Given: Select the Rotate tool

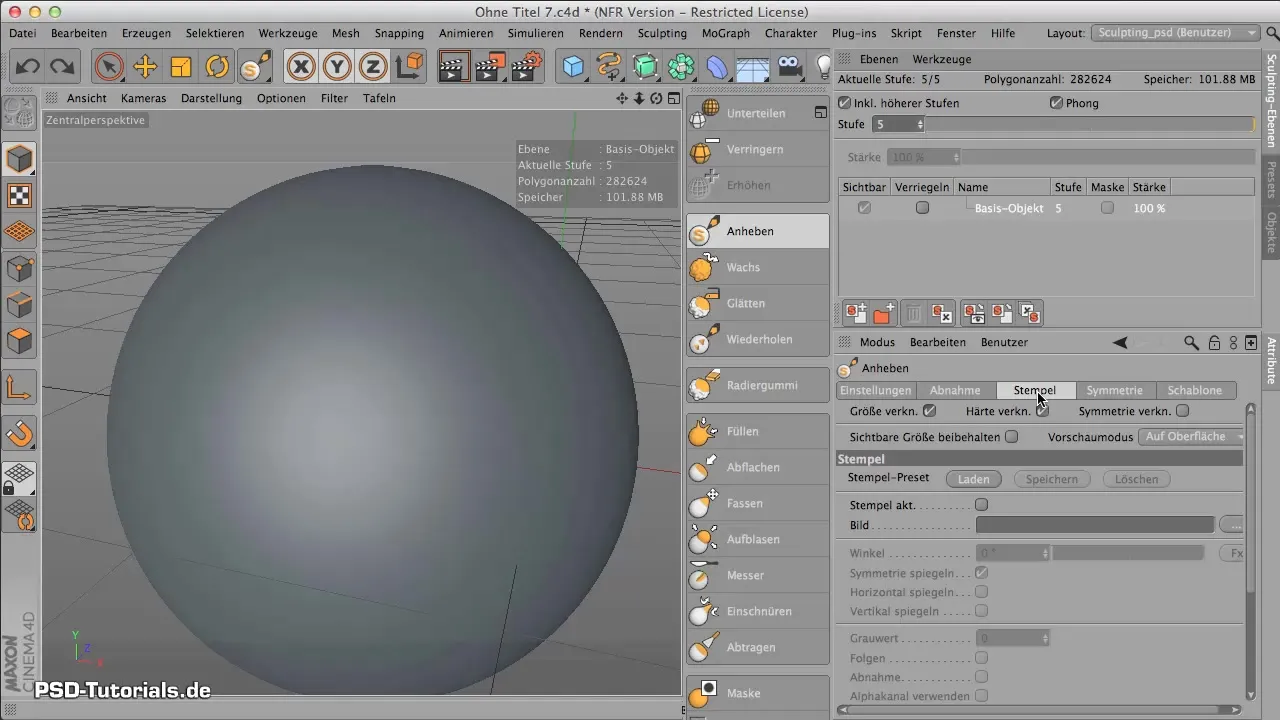Looking at the screenshot, I should (x=217, y=67).
